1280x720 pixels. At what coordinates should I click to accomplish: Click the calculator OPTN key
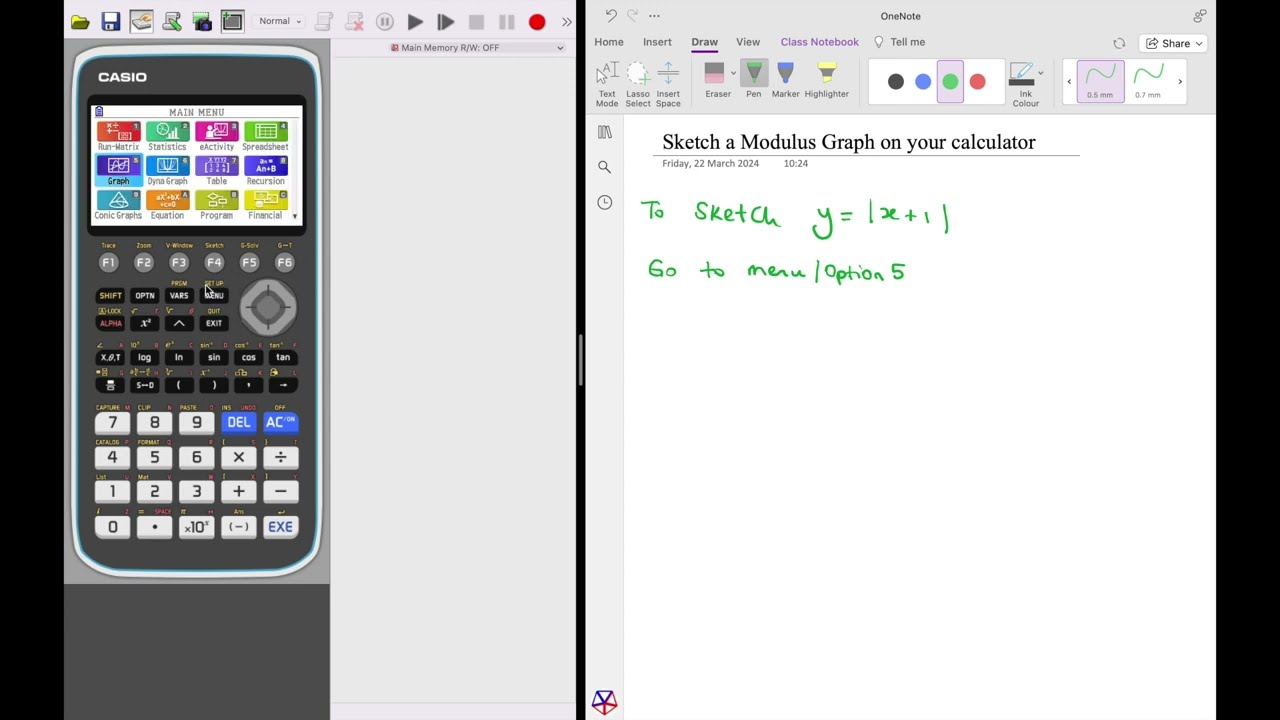(145, 295)
